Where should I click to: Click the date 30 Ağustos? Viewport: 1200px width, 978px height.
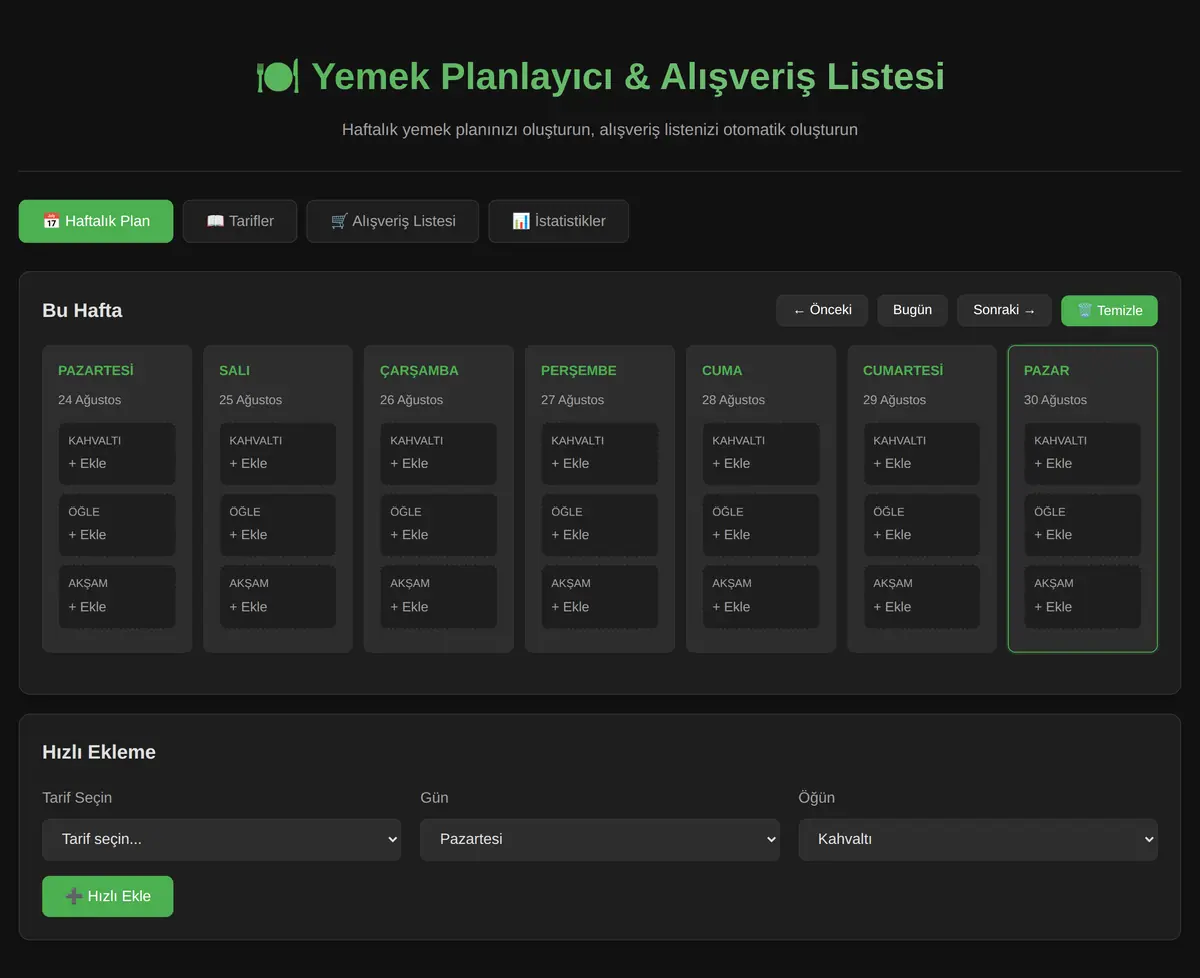1056,400
